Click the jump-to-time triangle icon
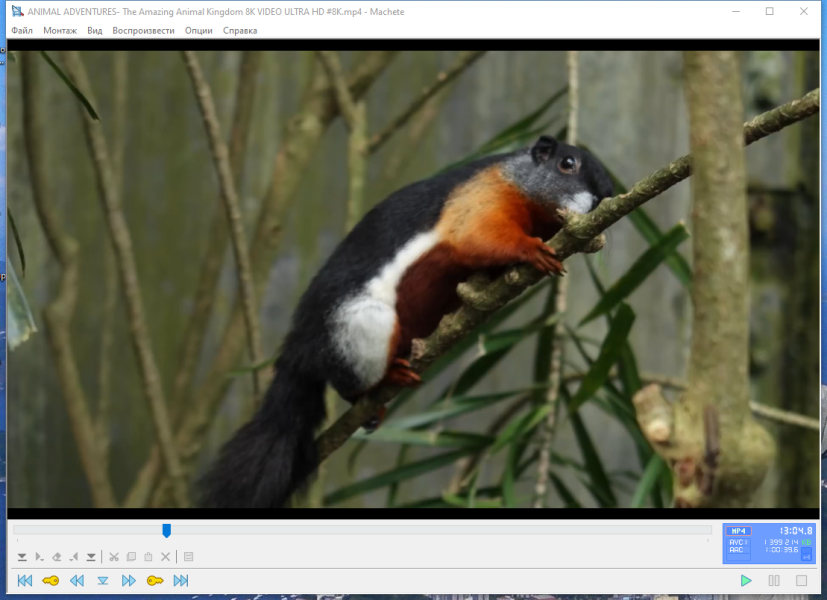This screenshot has height=600, width=827. point(103,580)
